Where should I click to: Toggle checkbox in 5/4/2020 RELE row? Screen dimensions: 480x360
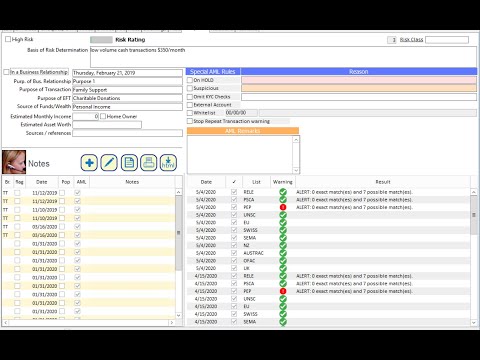pos(234,192)
